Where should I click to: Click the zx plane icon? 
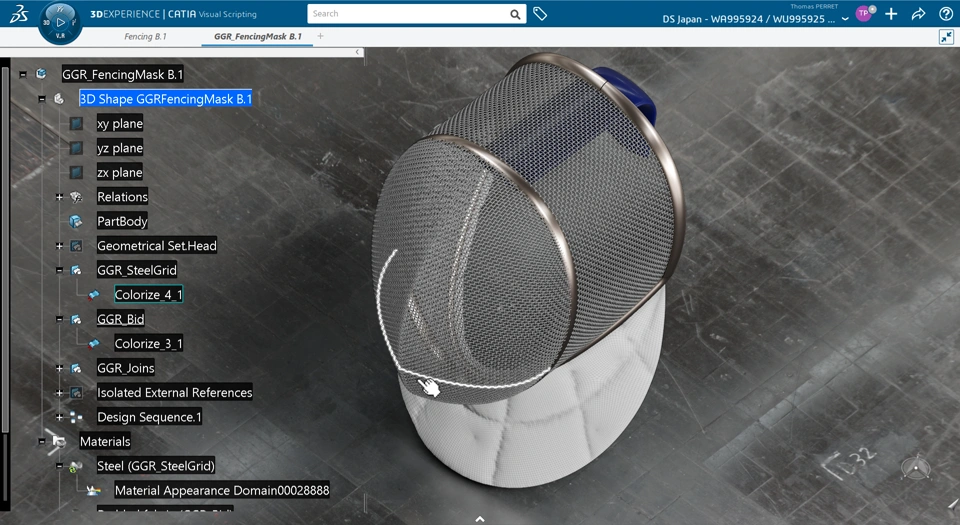76,173
